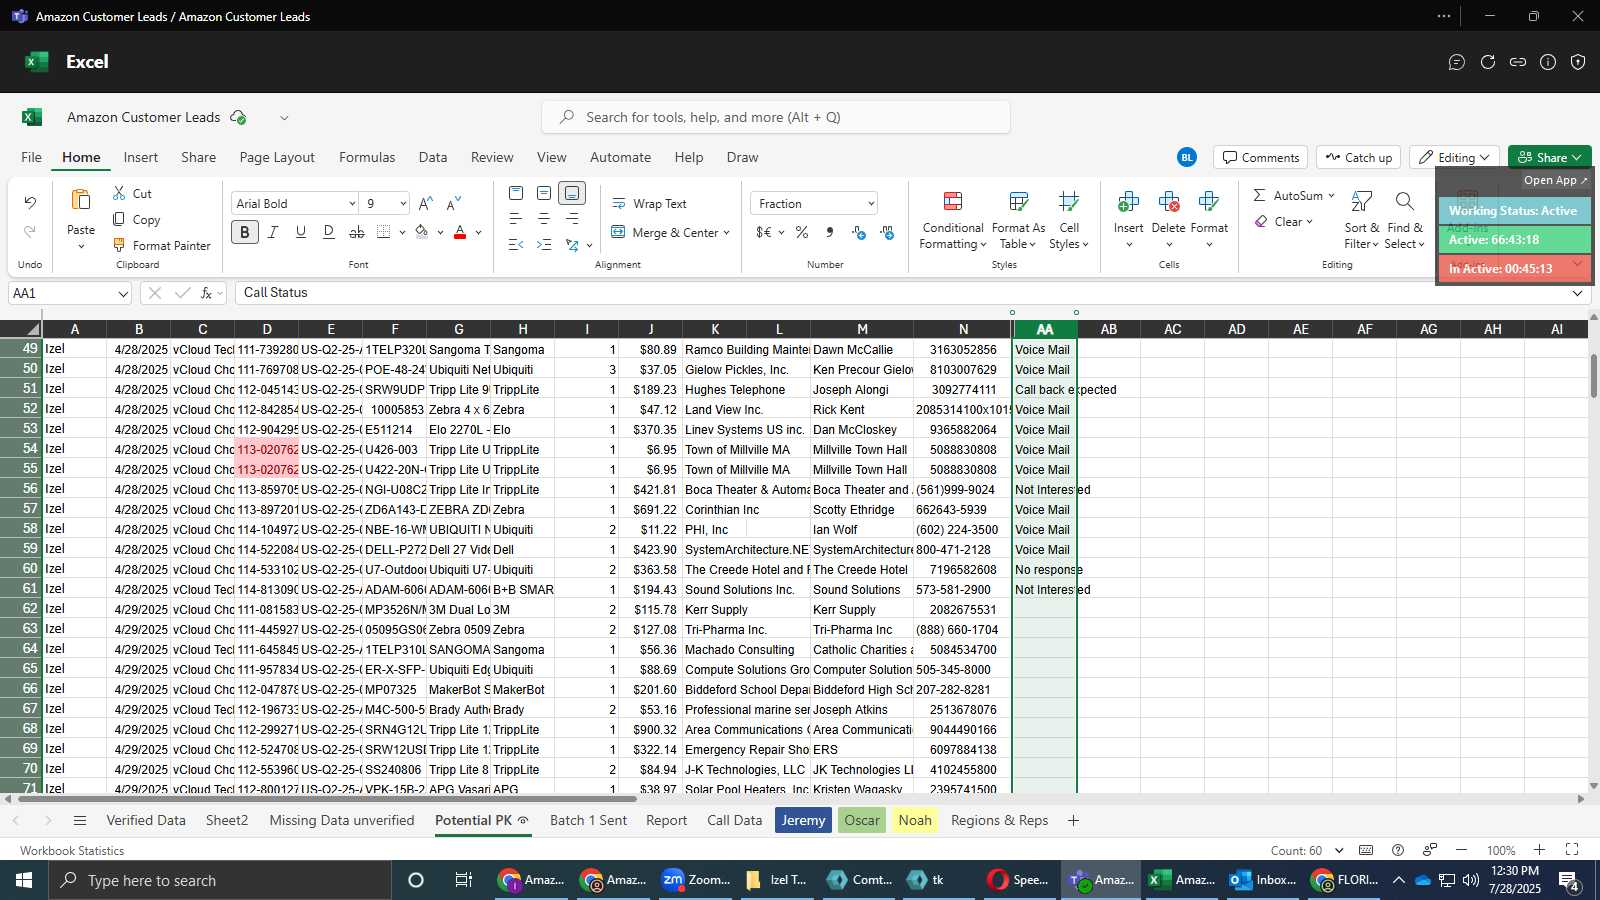The width and height of the screenshot is (1600, 900).
Task: Open Outlook Inbox from taskbar
Action: tap(1263, 880)
